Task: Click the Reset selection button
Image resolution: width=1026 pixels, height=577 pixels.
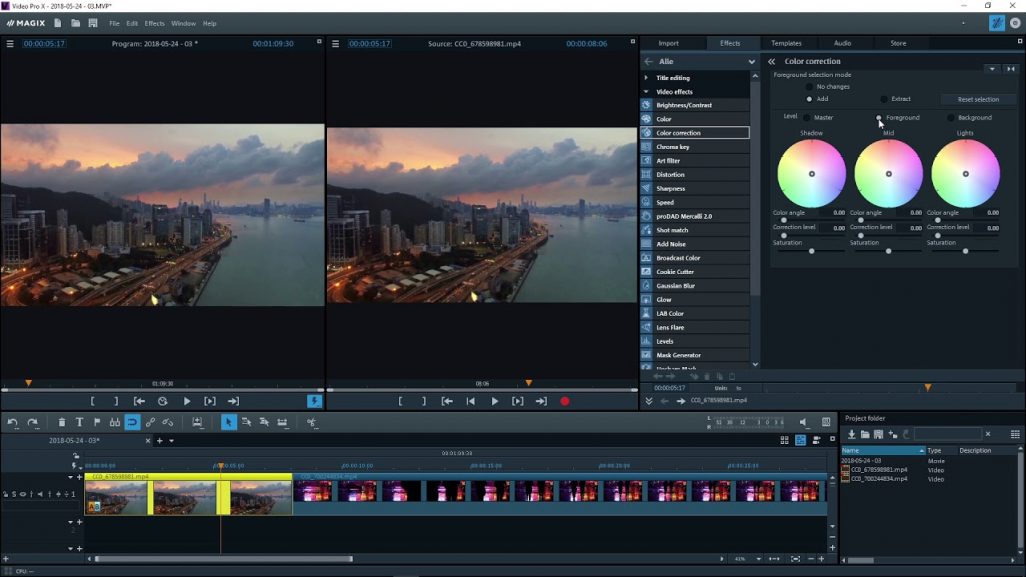Action: click(978, 99)
